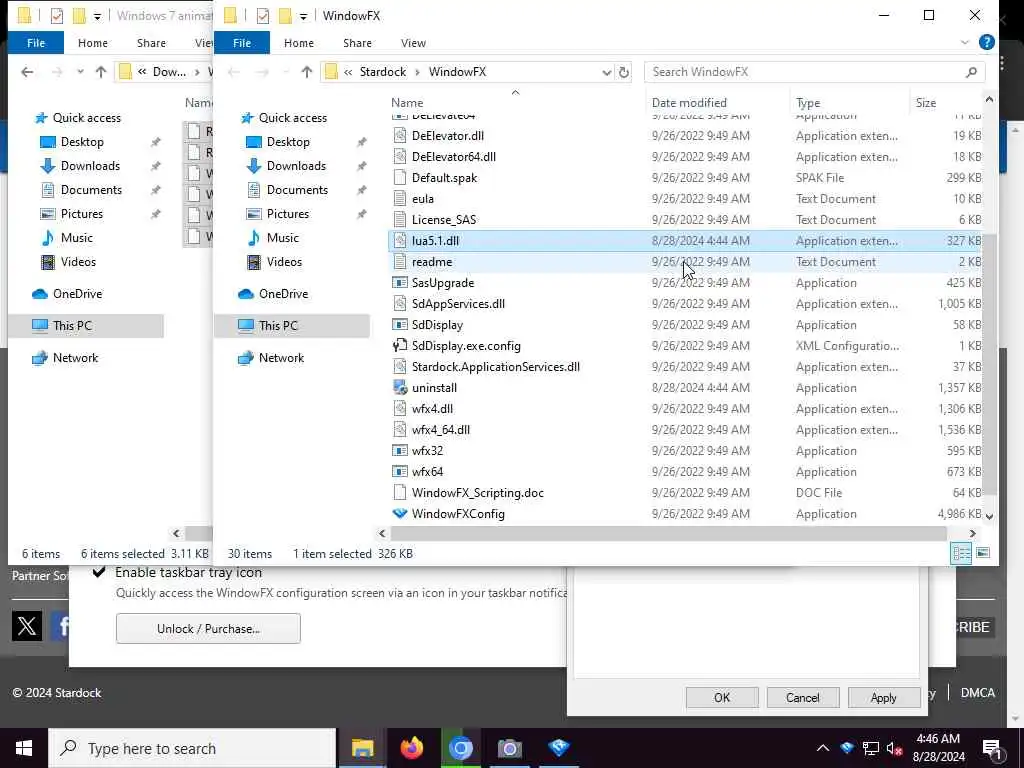The width and height of the screenshot is (1024, 768).
Task: Open the View ribbon tab in WindowFX
Action: pos(413,42)
